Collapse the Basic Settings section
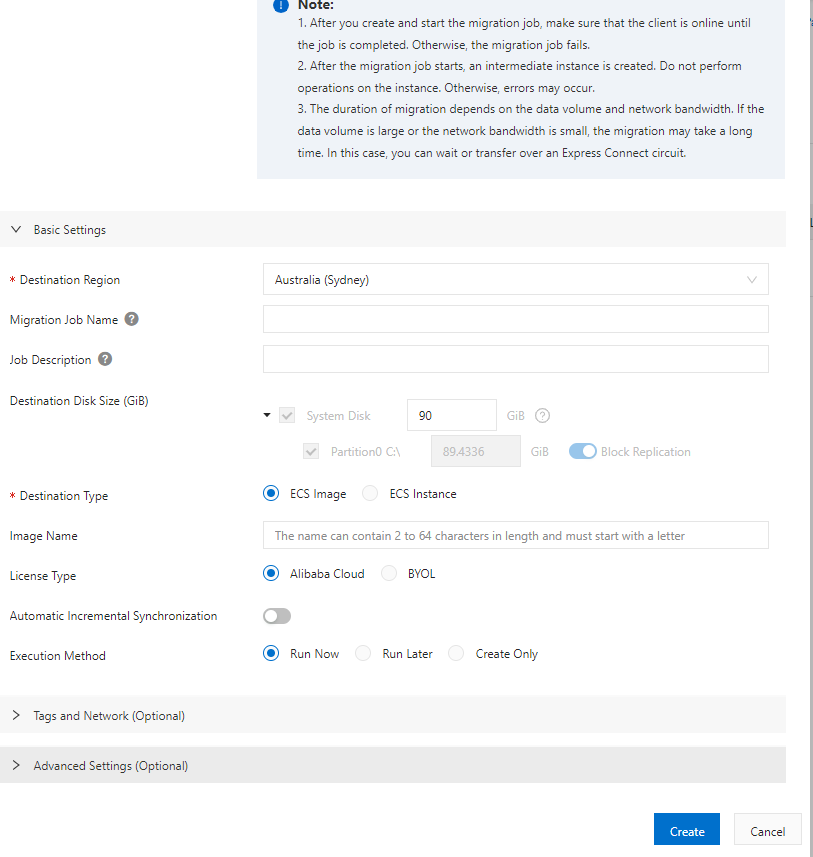Image resolution: width=813 pixels, height=857 pixels. coord(16,230)
